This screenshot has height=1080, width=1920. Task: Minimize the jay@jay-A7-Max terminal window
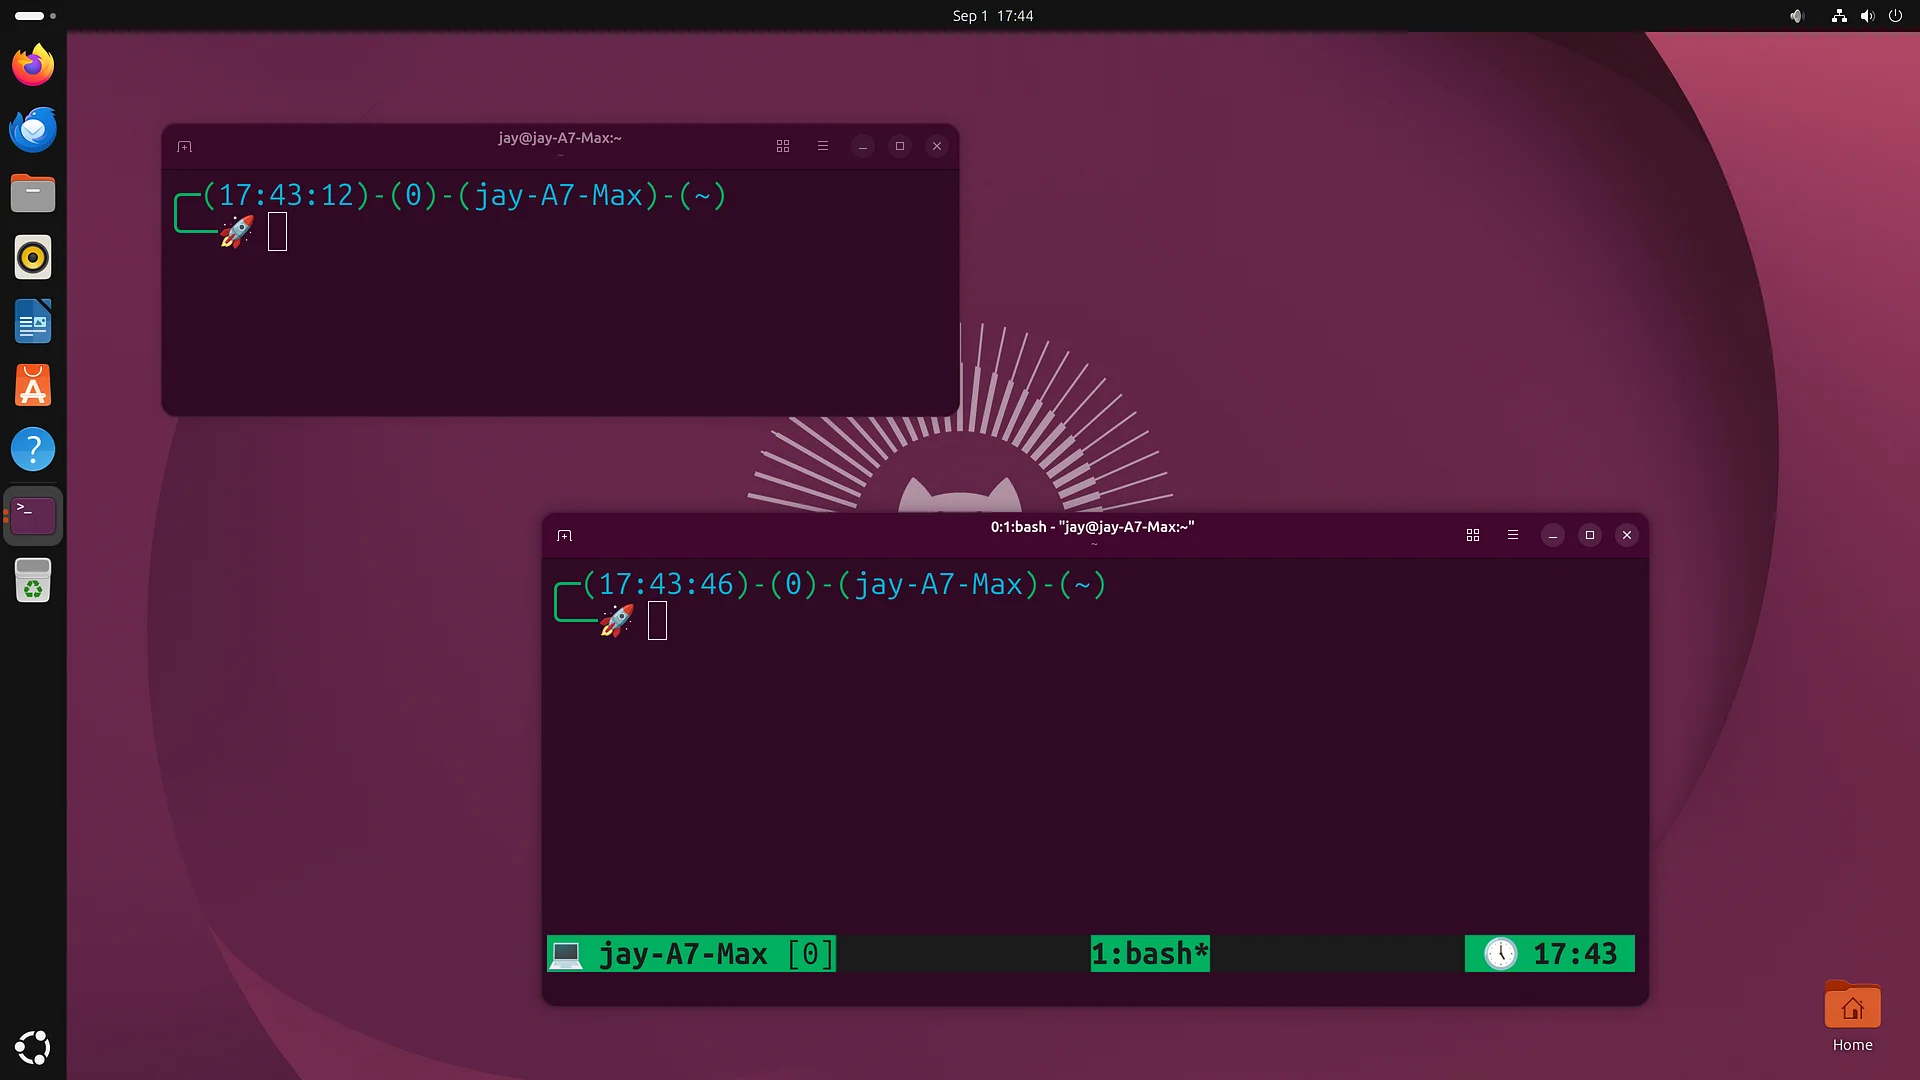(x=863, y=146)
